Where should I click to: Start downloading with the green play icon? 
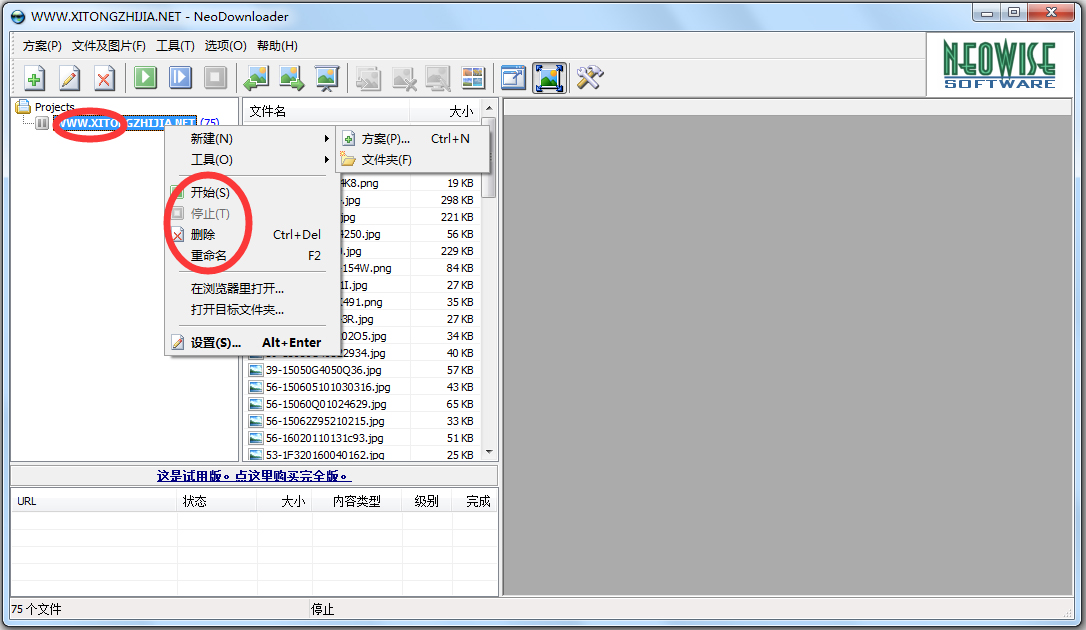(x=144, y=78)
